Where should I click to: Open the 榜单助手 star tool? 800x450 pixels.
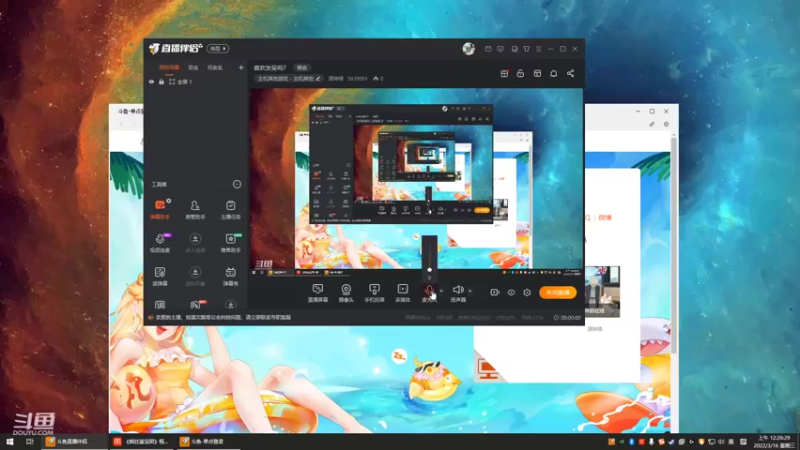coord(231,243)
